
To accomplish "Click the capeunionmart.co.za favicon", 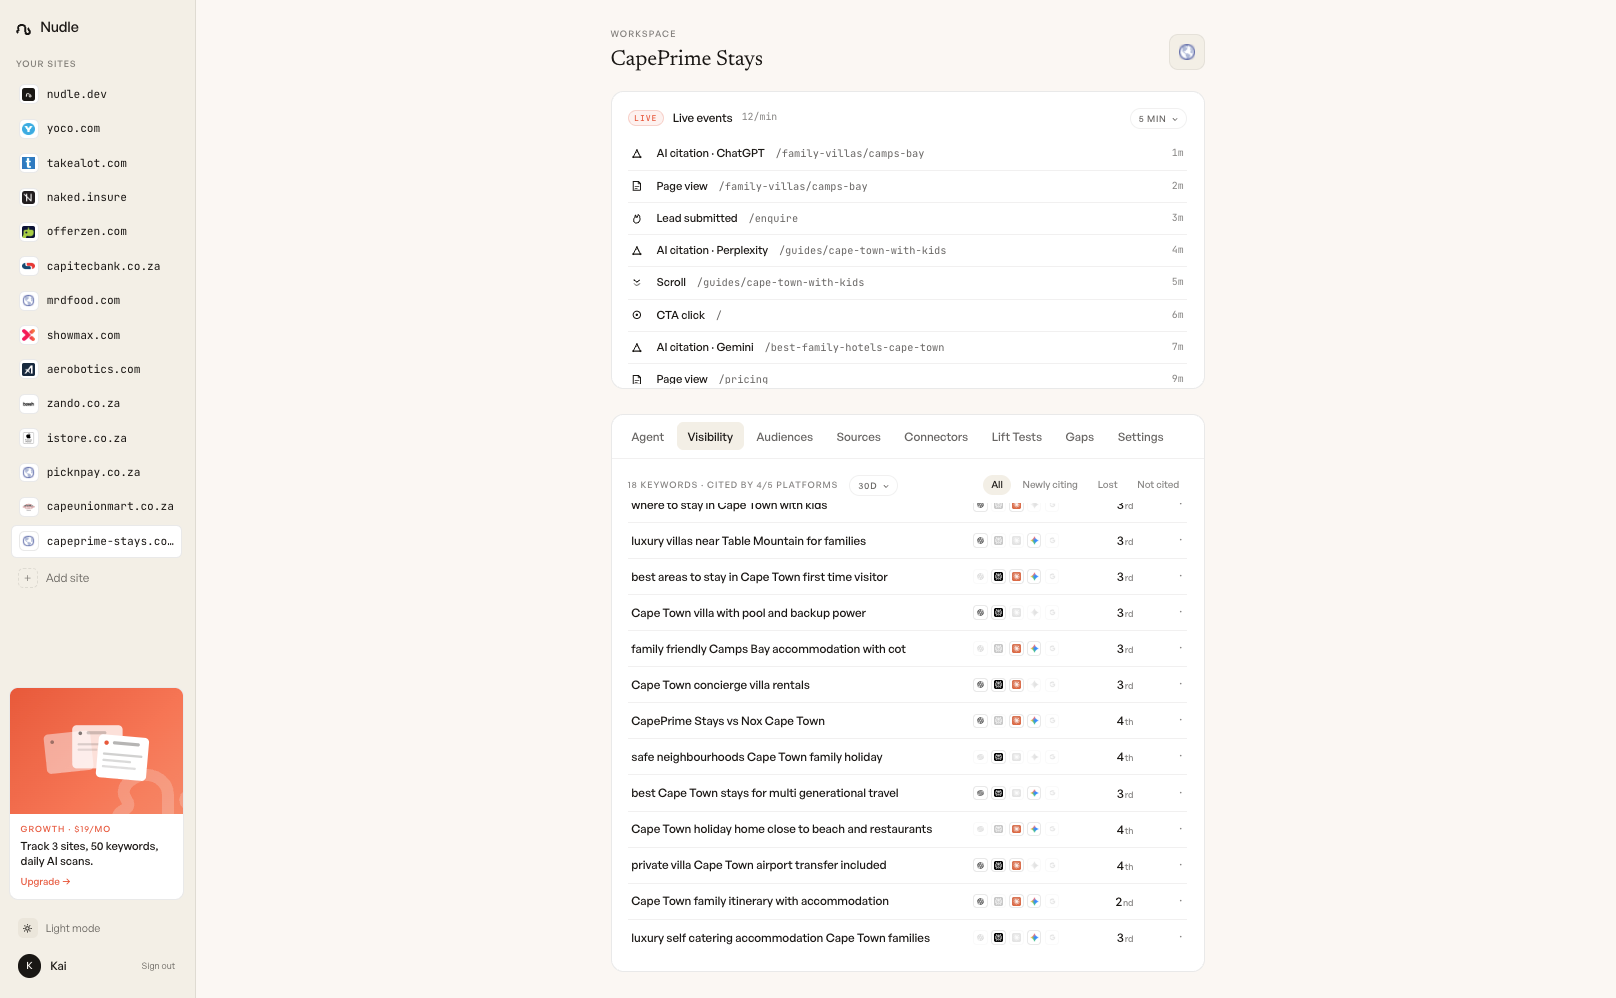I will point(29,506).
